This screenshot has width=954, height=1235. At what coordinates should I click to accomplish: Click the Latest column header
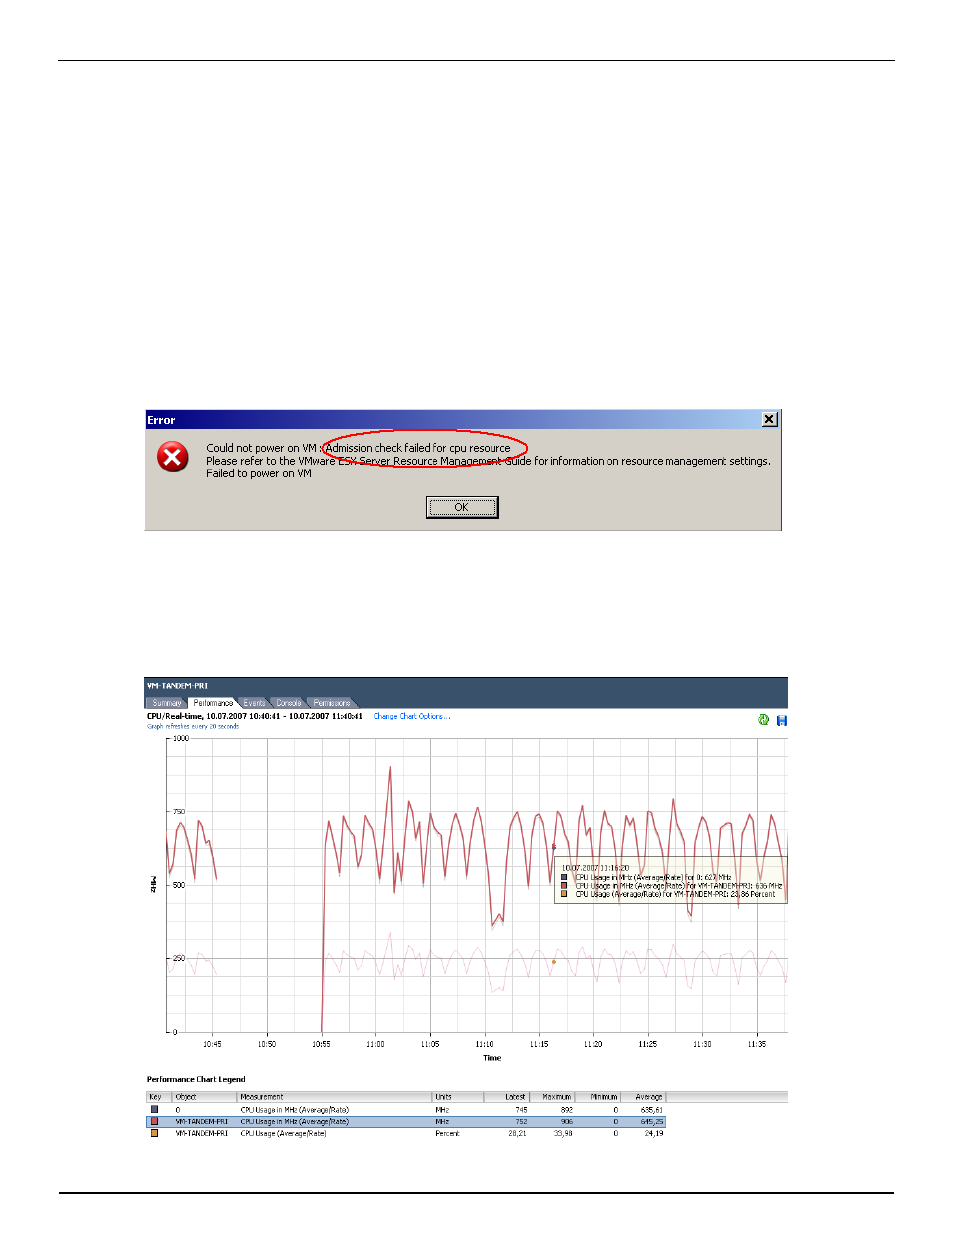pos(506,1097)
